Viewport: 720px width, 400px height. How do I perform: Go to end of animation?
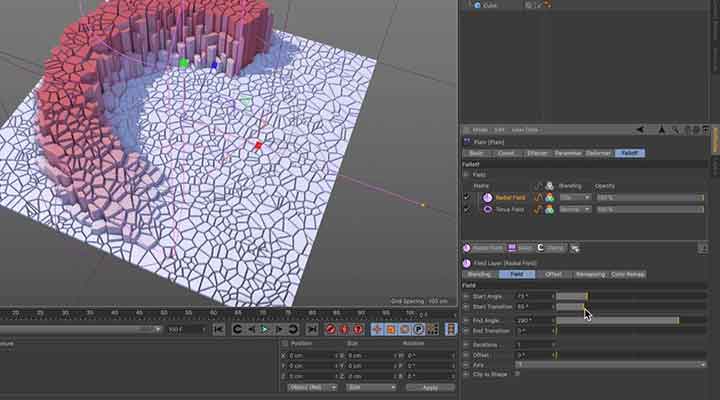pos(312,329)
